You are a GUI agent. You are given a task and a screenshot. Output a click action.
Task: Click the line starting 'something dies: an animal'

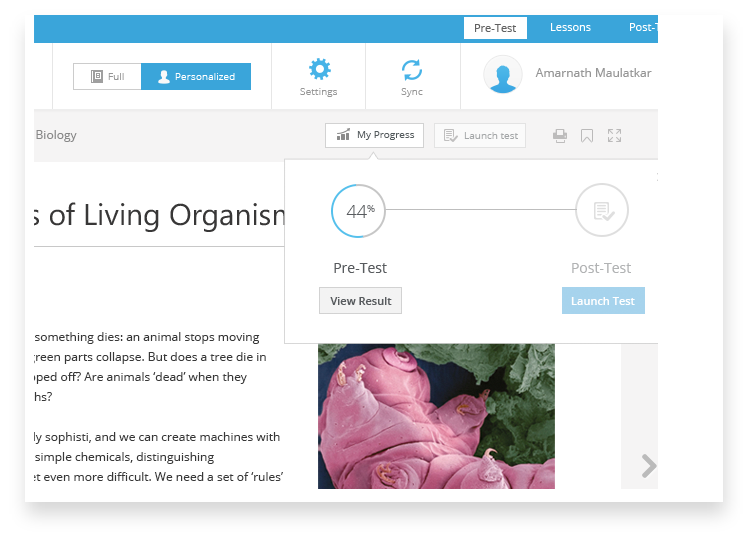point(147,337)
